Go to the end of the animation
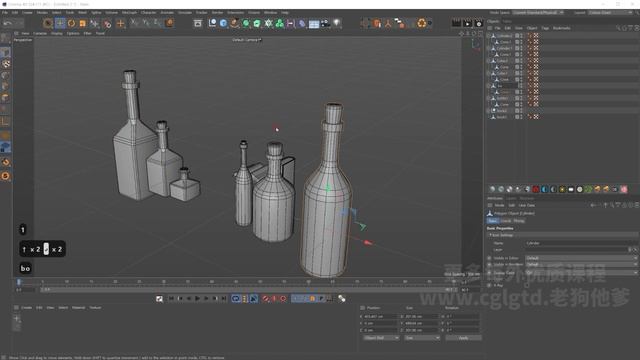The image size is (640, 360). (x=224, y=299)
